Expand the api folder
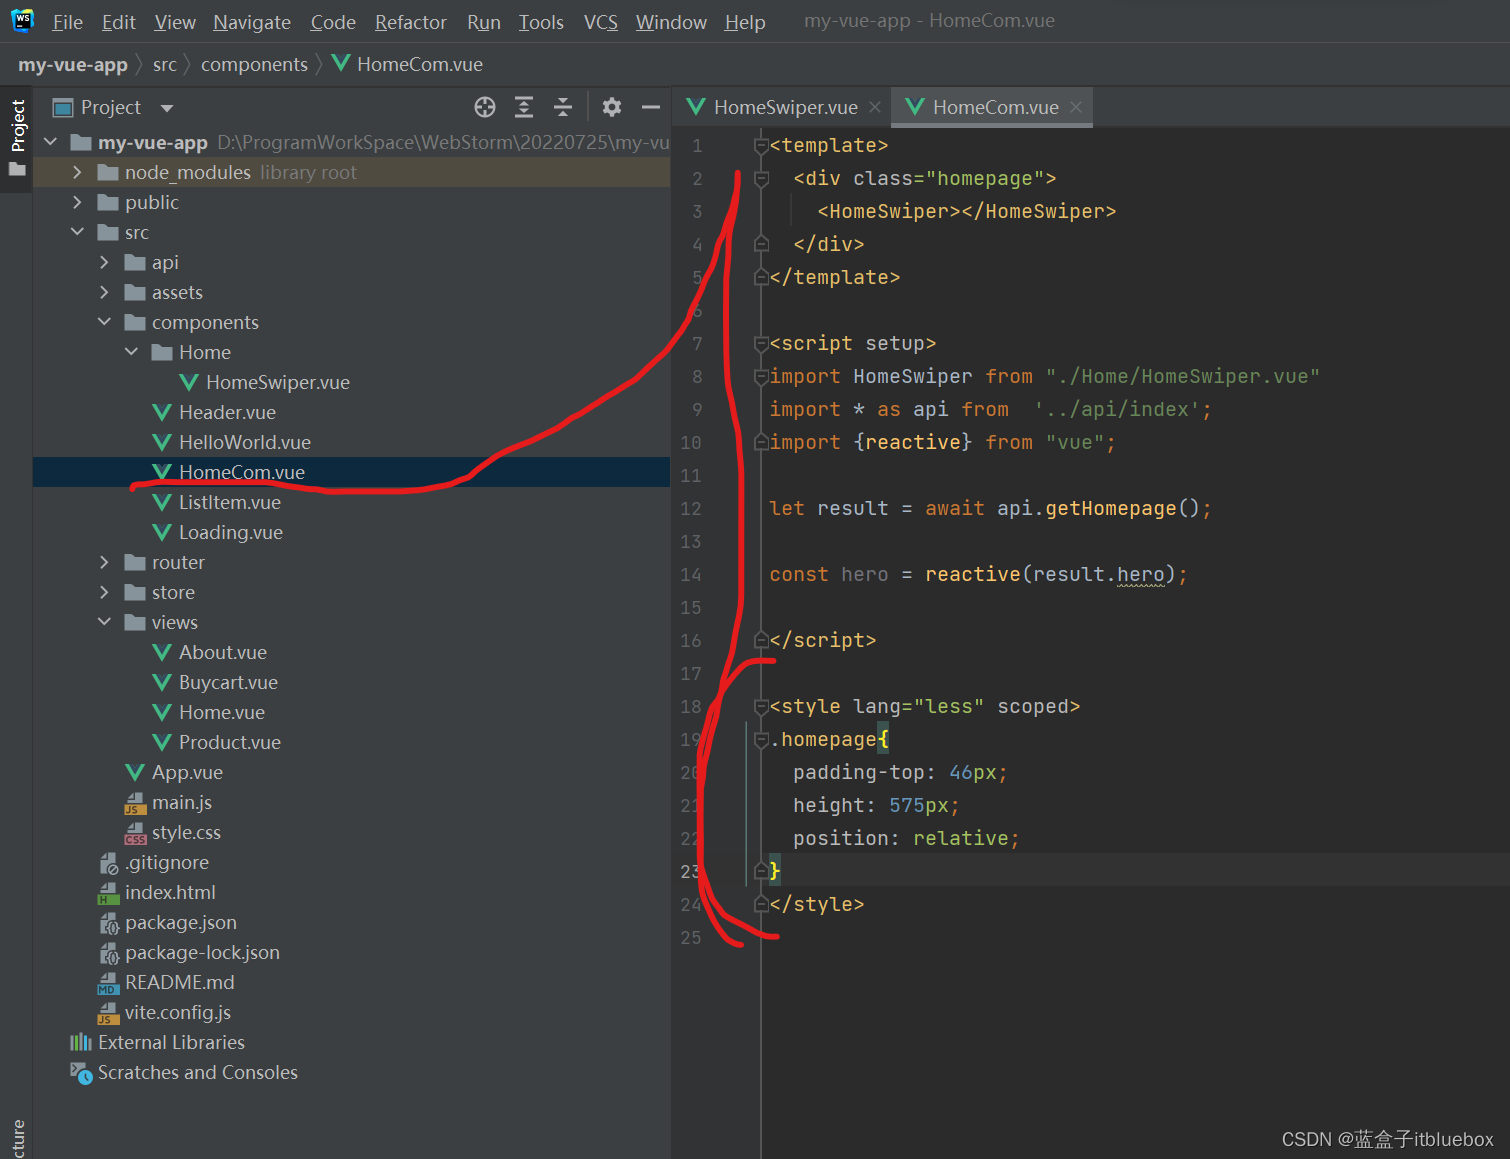Image resolution: width=1510 pixels, height=1159 pixels. click(104, 262)
